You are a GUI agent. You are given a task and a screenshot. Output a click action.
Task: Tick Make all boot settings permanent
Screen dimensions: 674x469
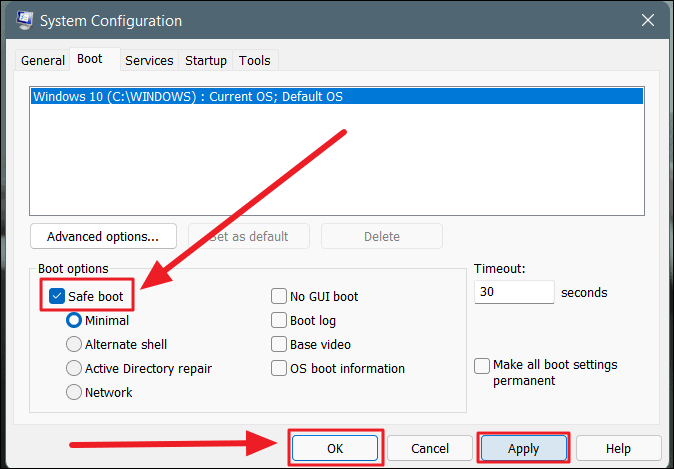pos(482,366)
